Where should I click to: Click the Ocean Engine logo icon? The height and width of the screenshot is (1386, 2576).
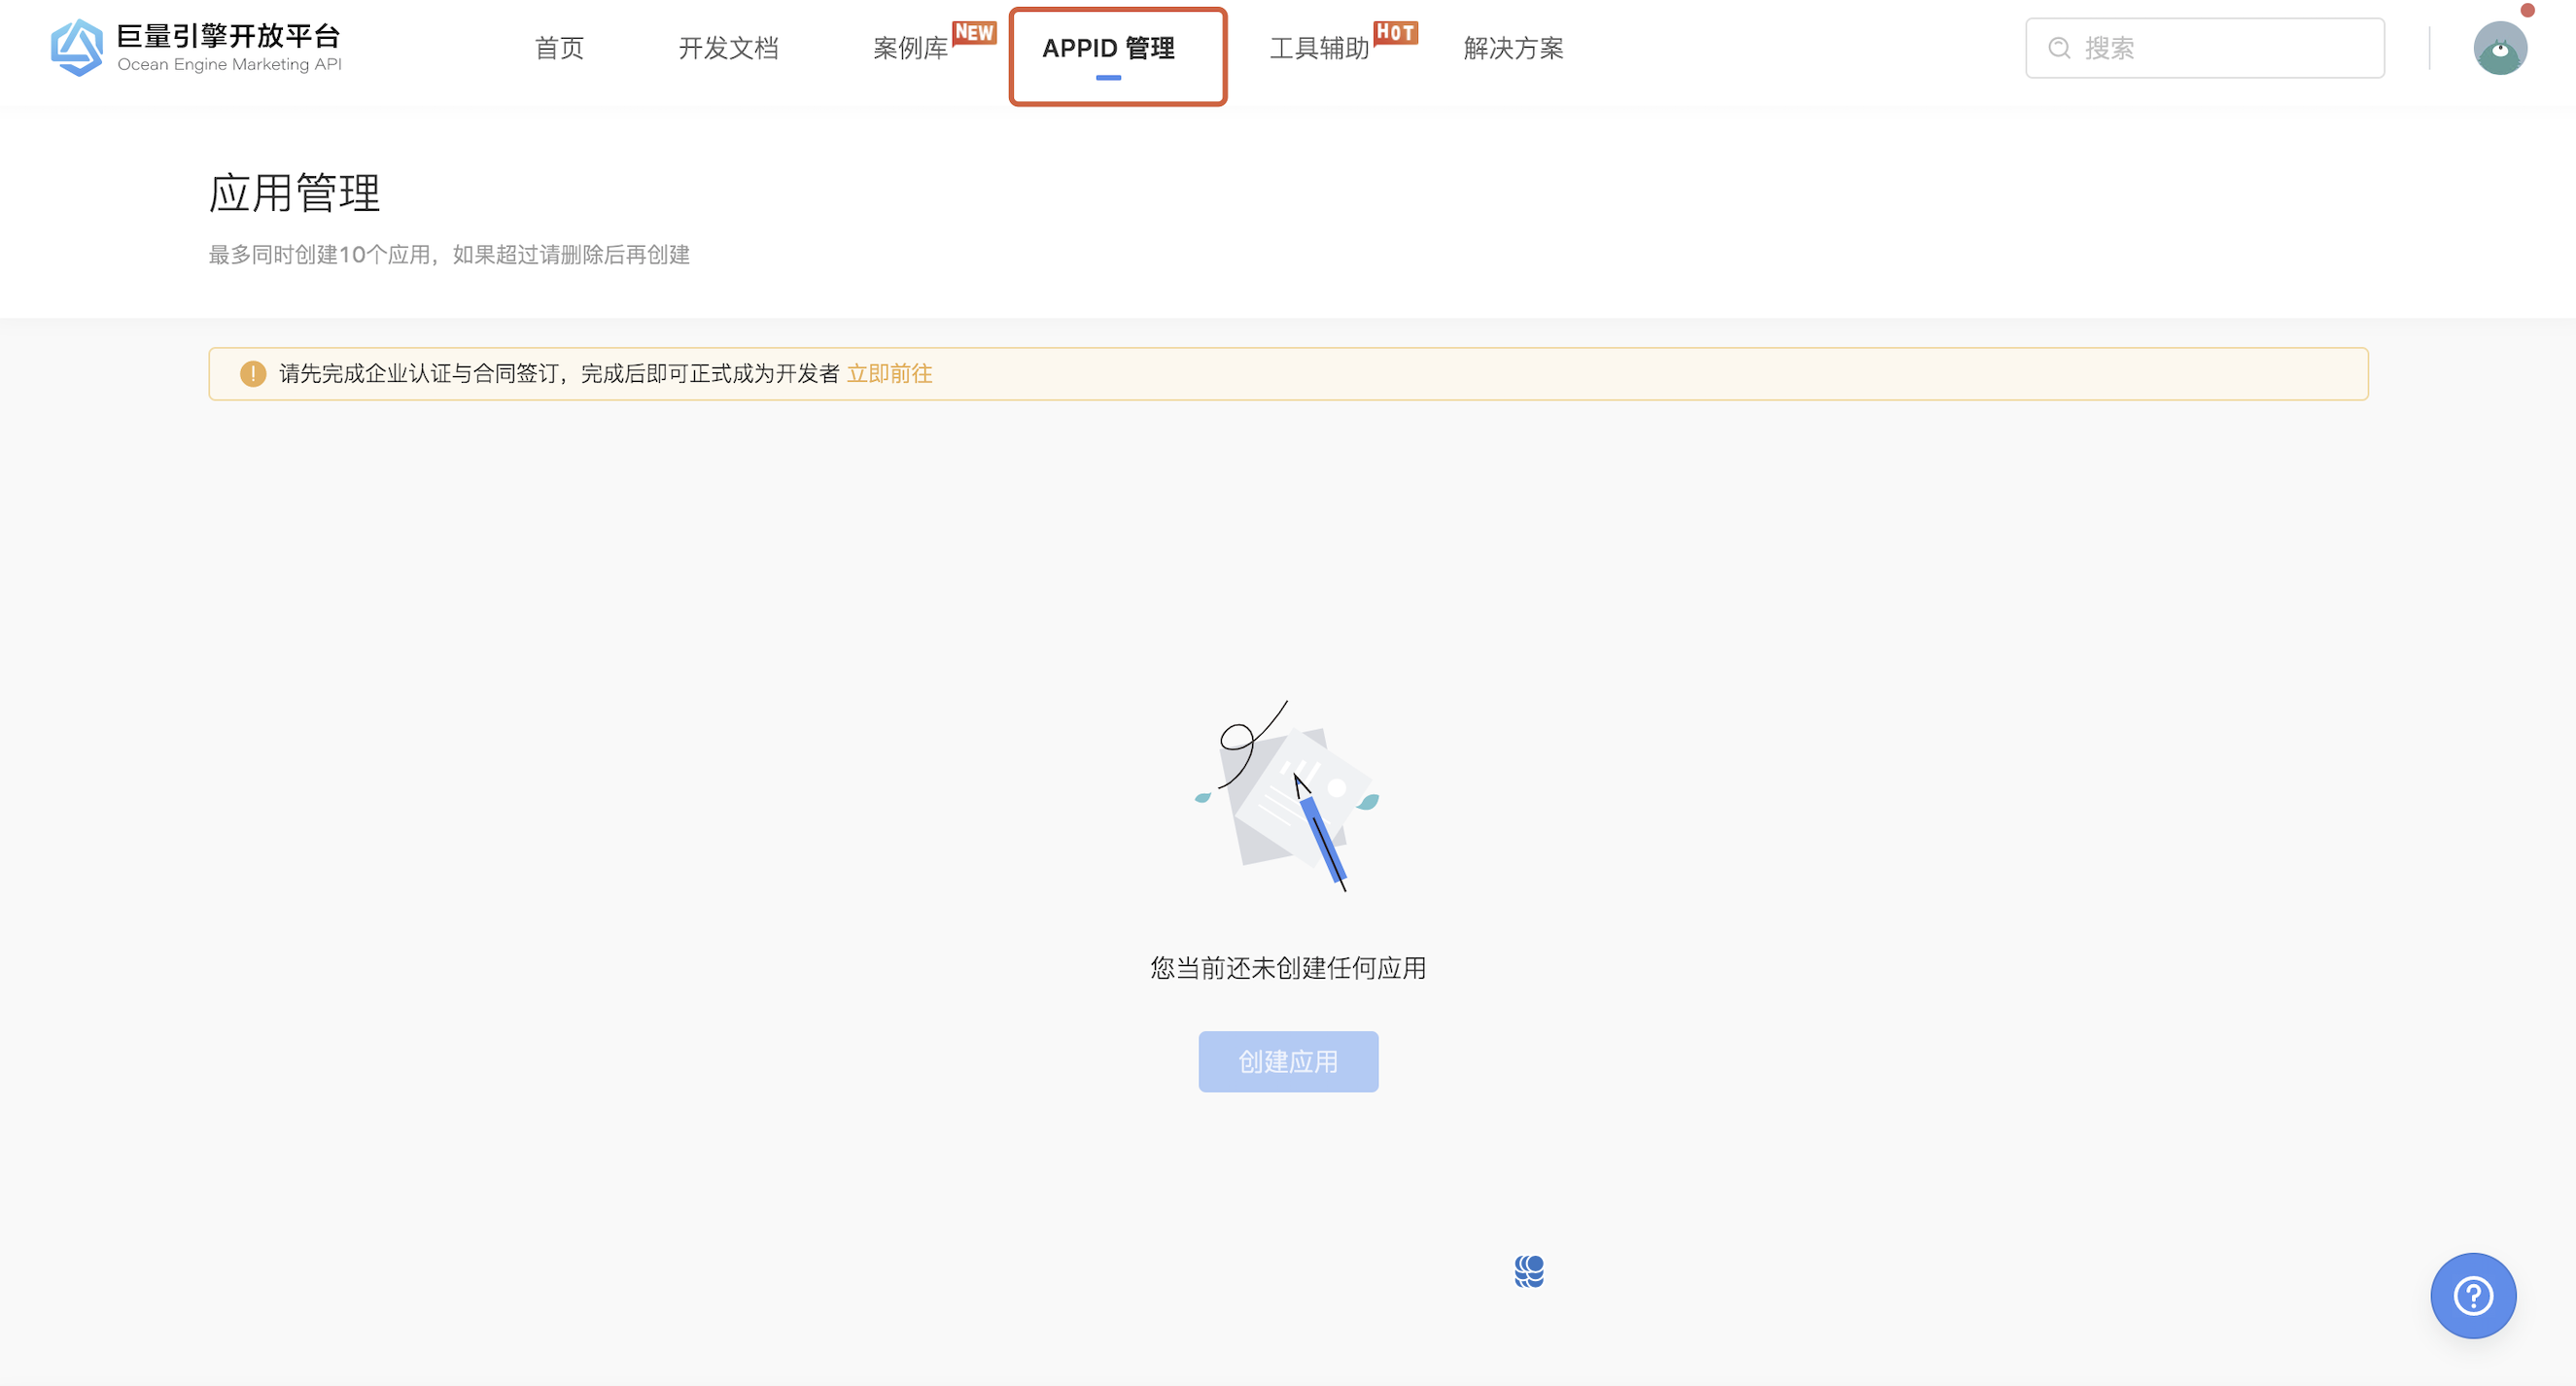(77, 47)
